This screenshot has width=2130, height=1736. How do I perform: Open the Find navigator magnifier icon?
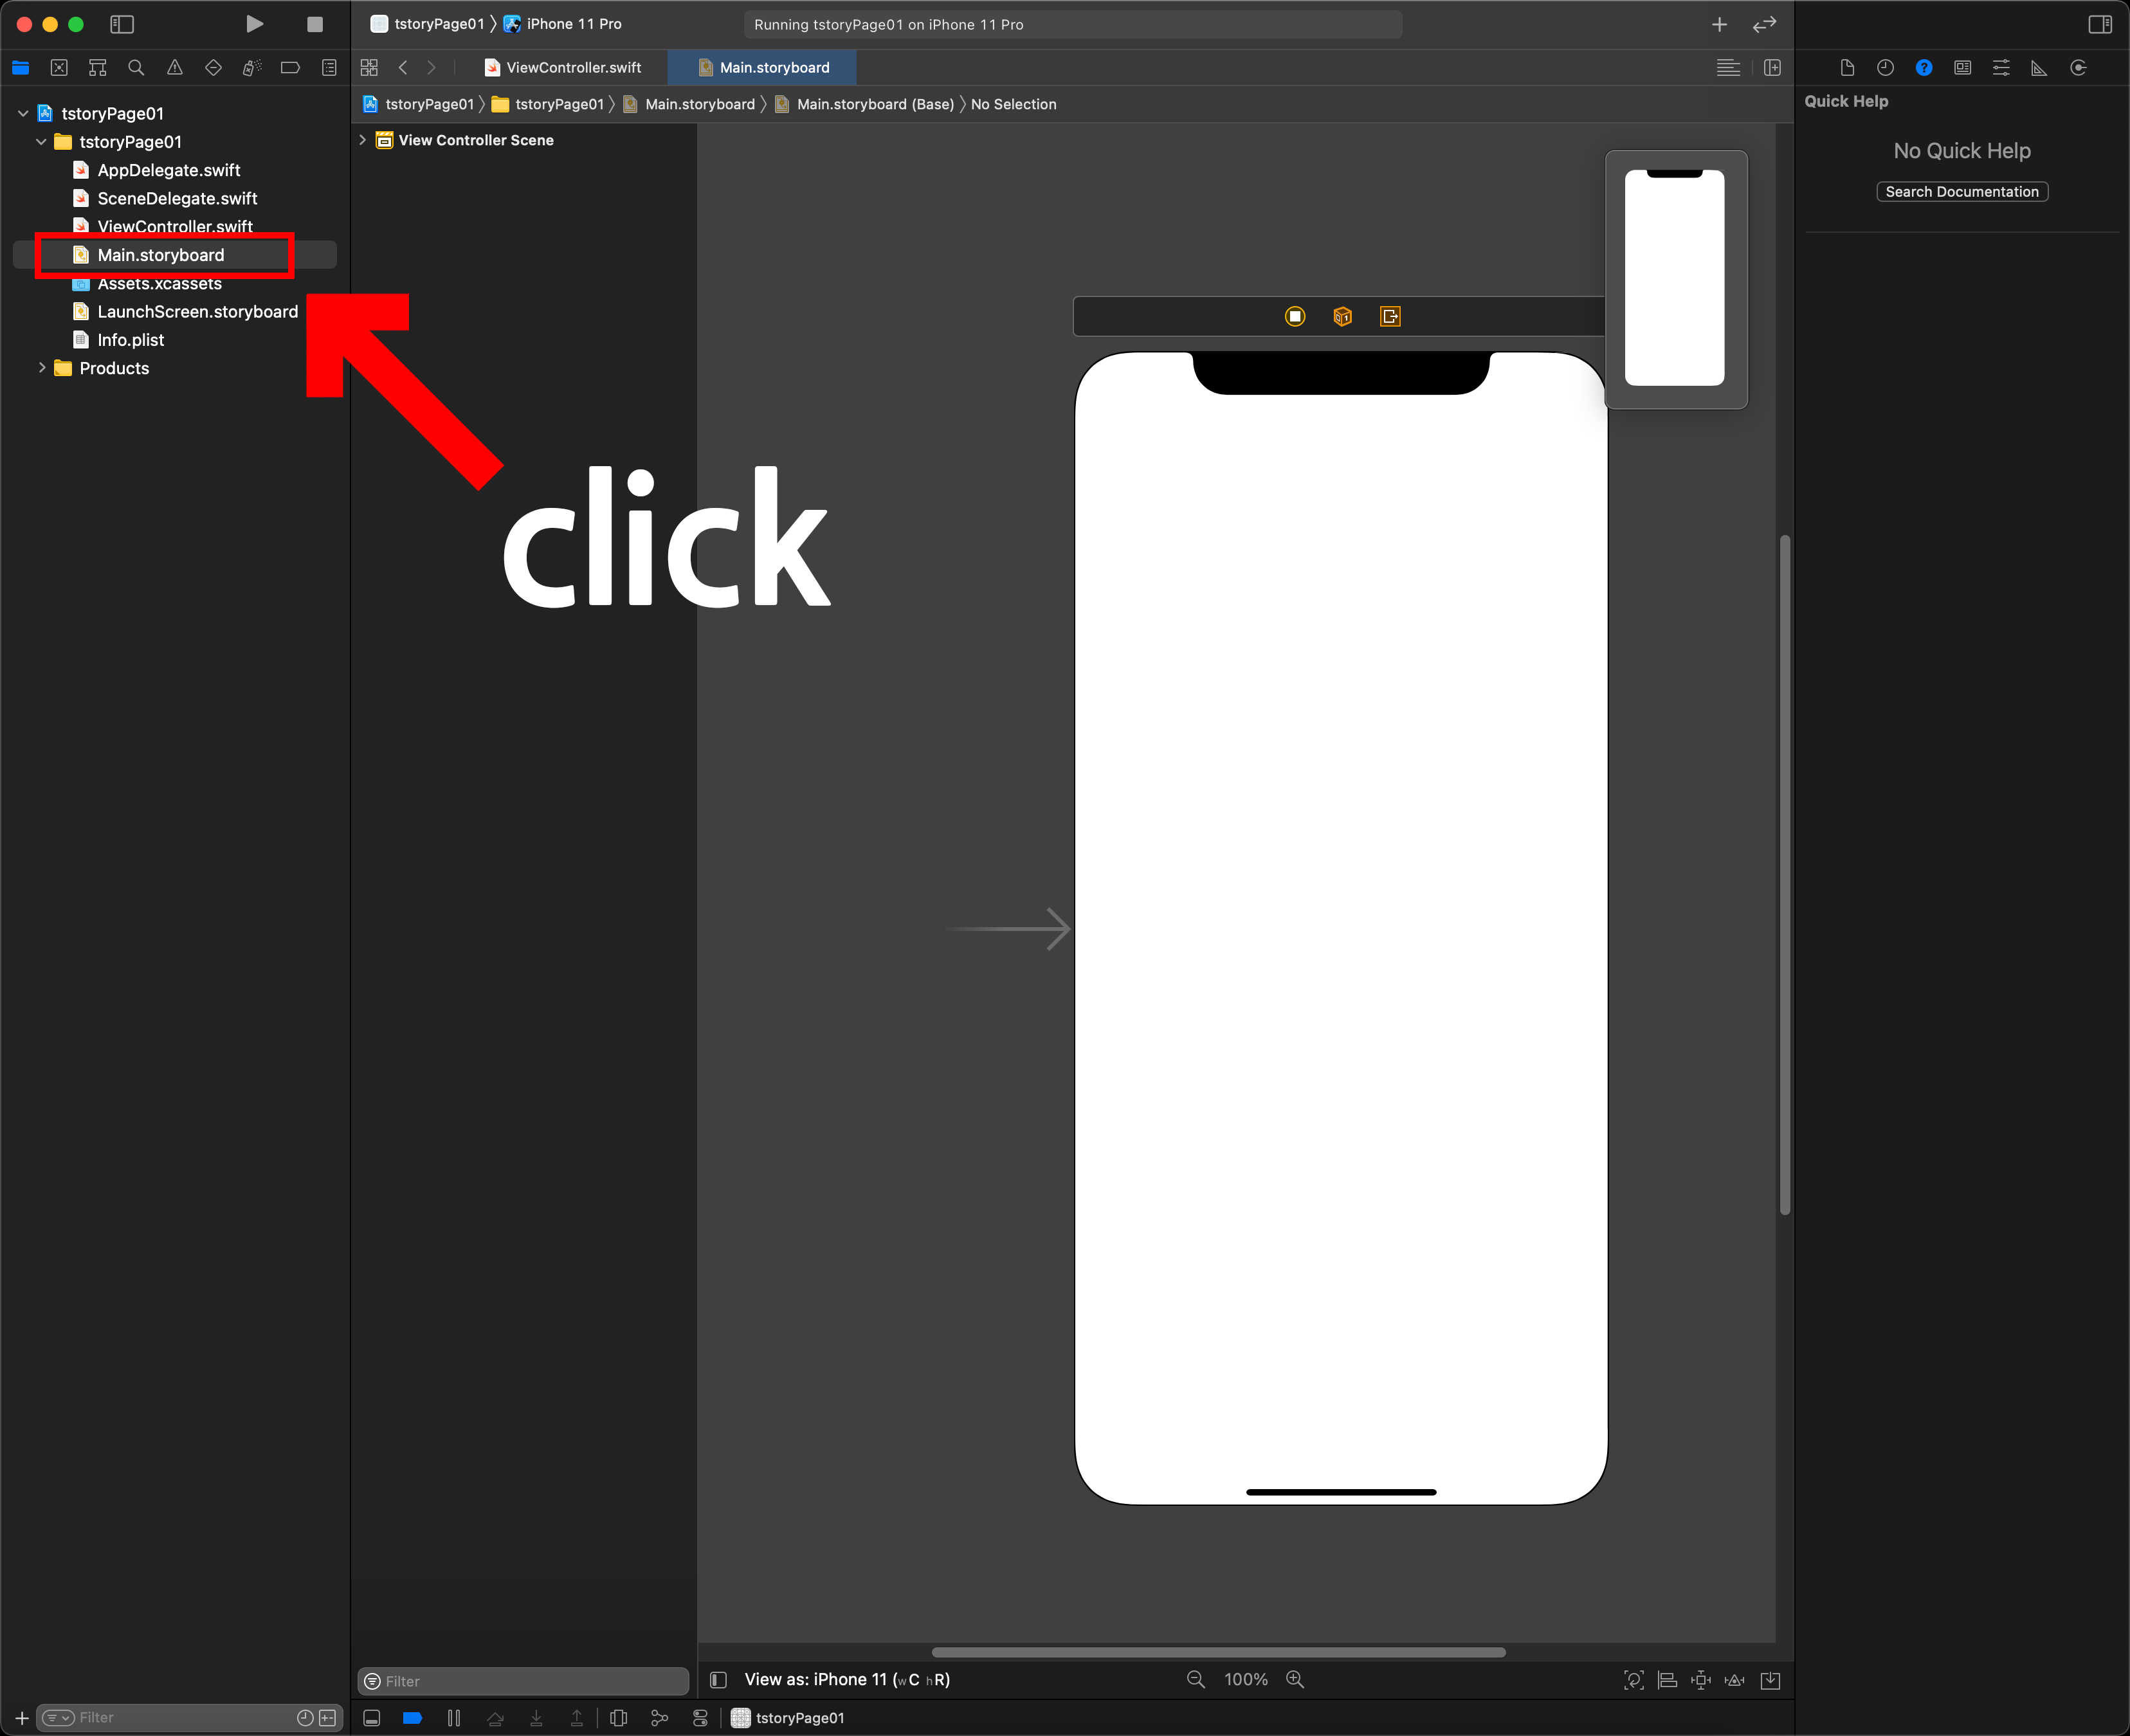136,68
